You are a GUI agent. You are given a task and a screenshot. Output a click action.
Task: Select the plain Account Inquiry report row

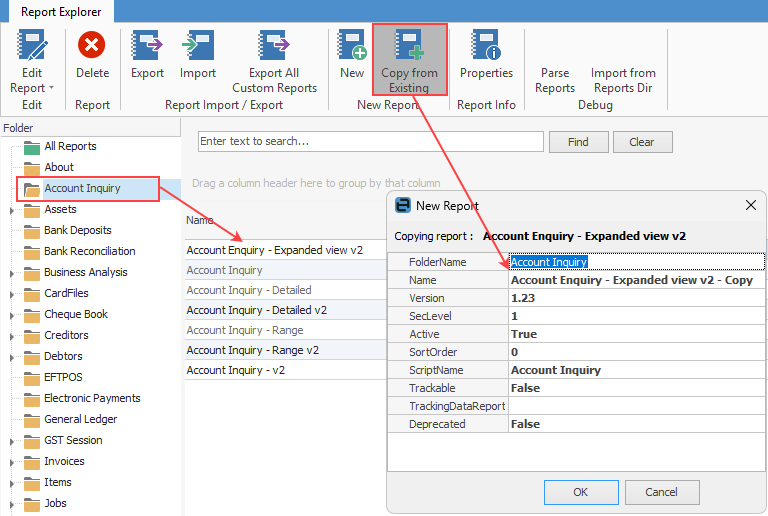(x=286, y=270)
